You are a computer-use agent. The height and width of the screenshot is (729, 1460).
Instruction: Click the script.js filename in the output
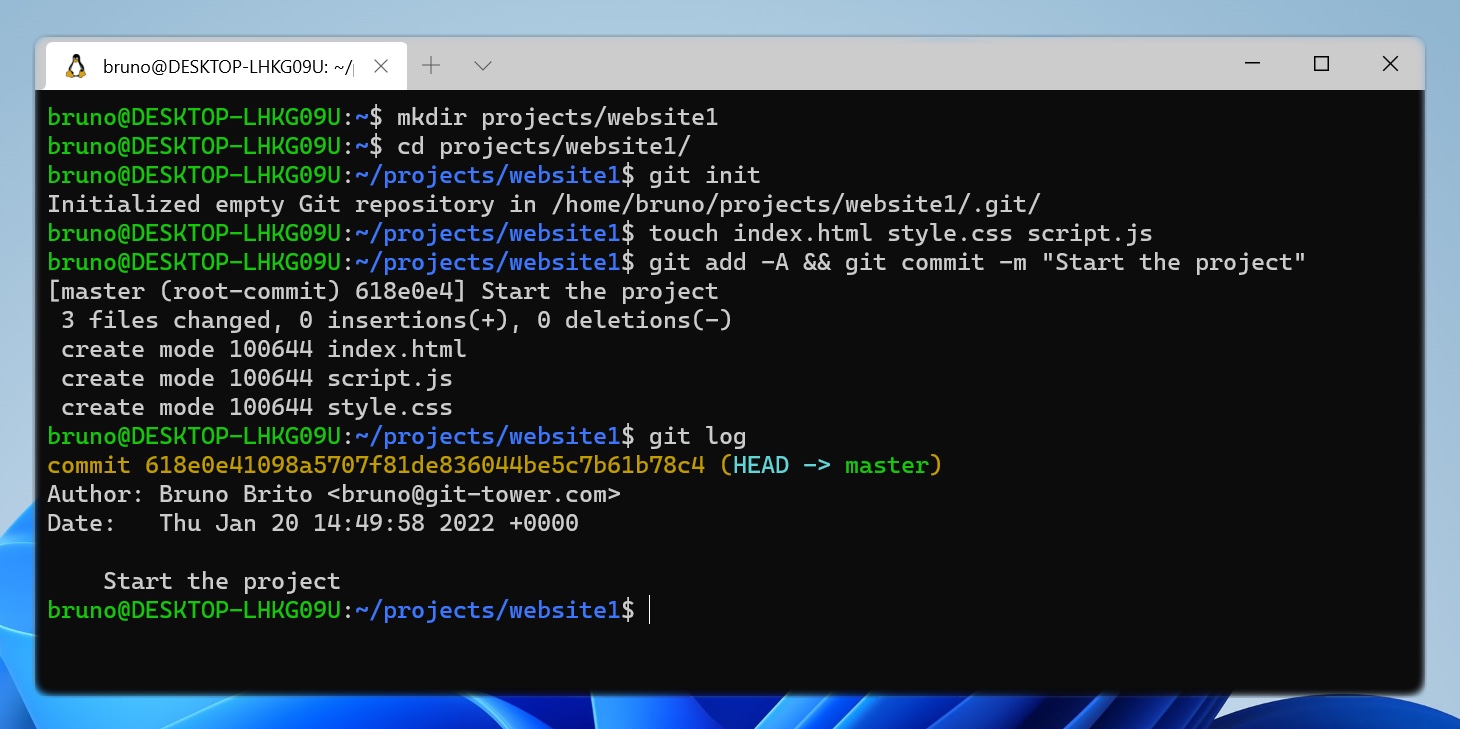pyautogui.click(x=391, y=378)
